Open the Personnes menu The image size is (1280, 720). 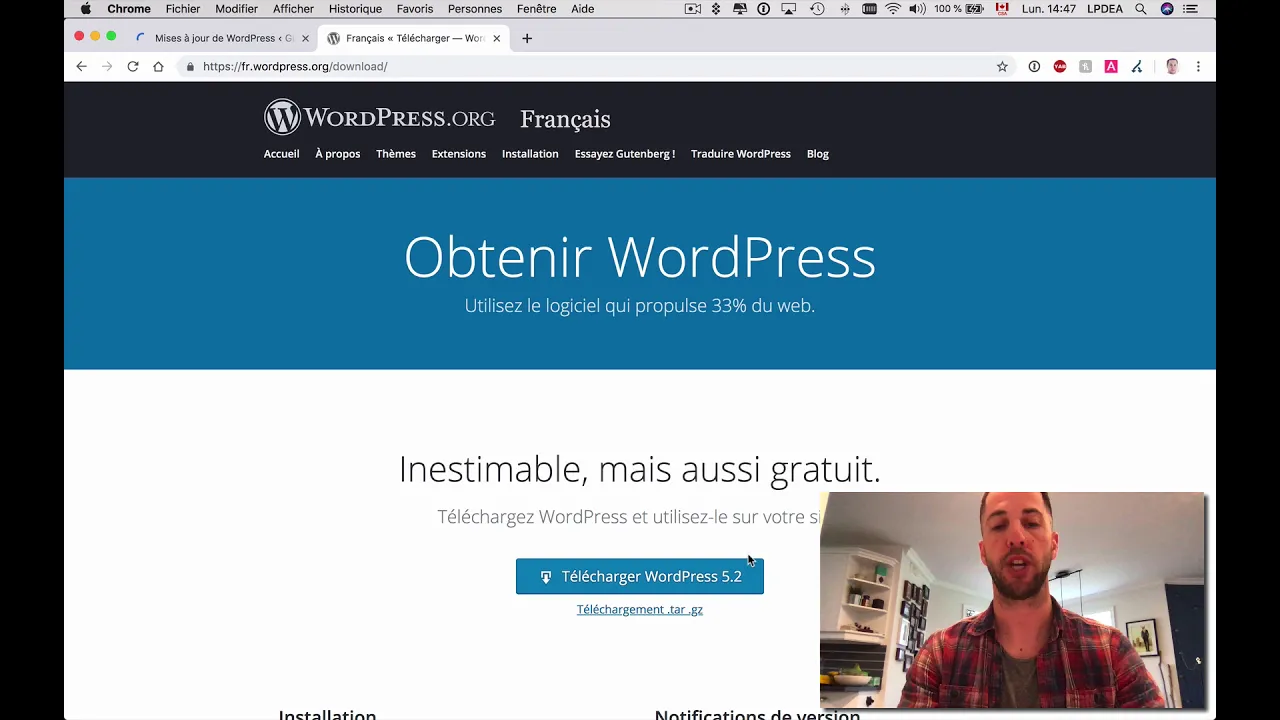click(x=475, y=9)
